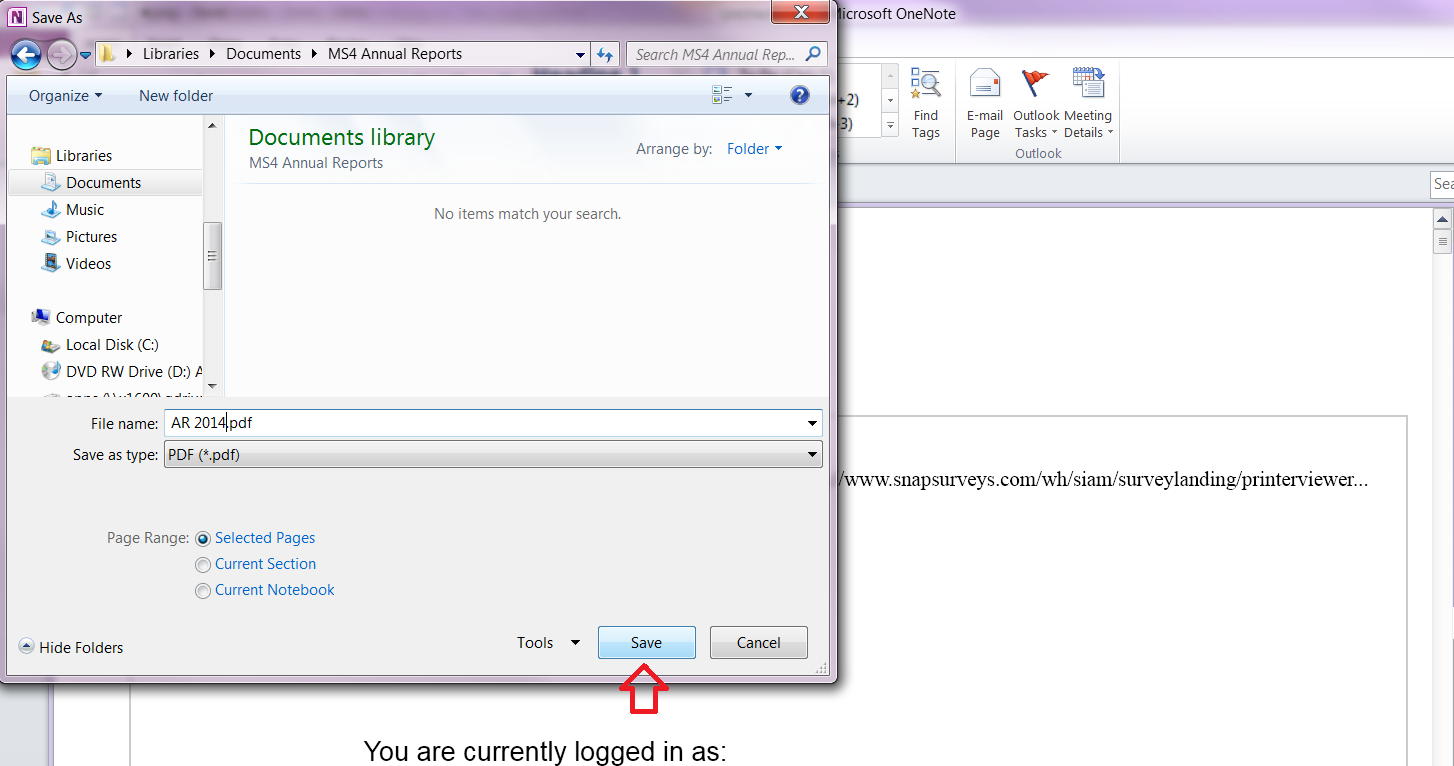Select Current Notebook radio option
The height and width of the screenshot is (766, 1454).
[x=203, y=590]
